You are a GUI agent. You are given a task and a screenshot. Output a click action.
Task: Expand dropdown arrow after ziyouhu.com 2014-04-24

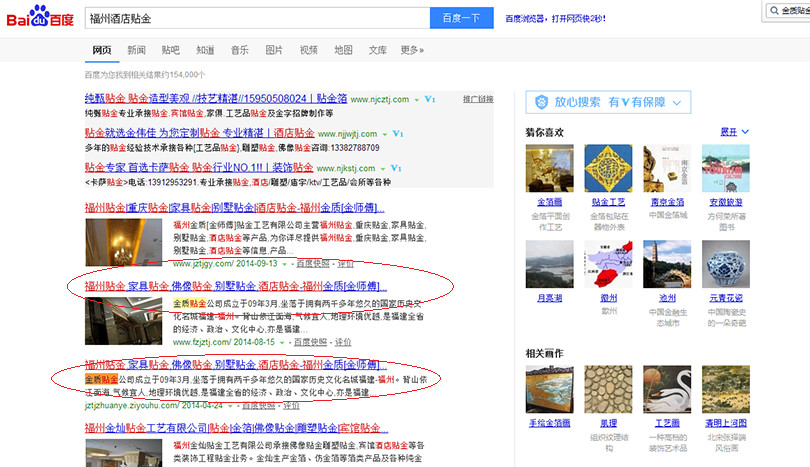click(230, 407)
